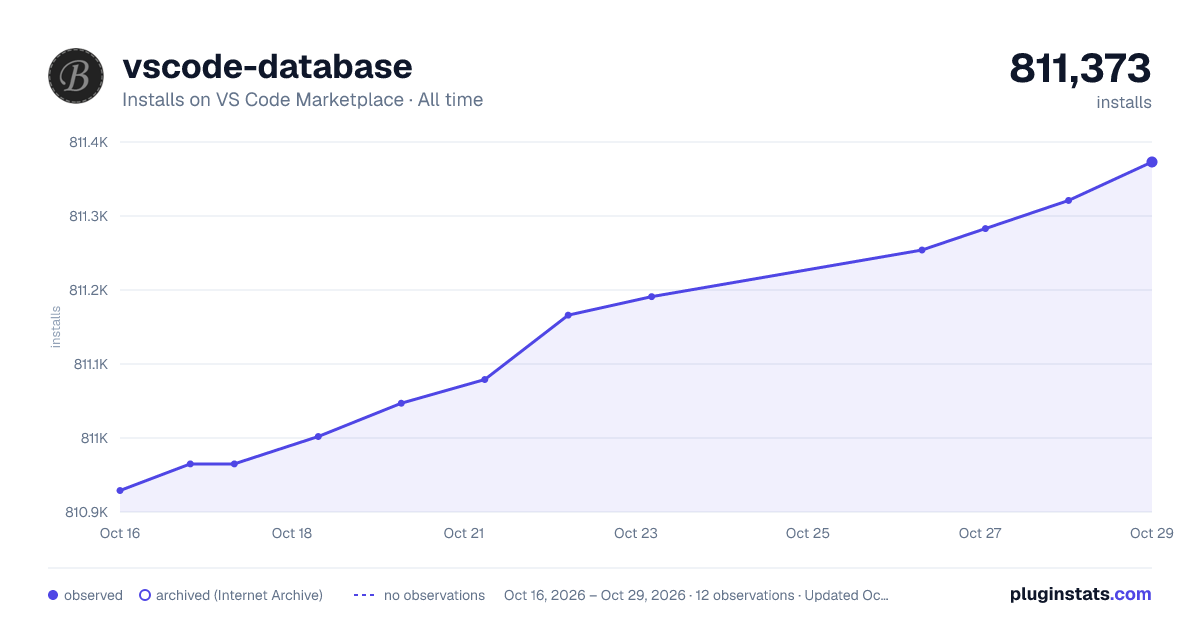Click the Oct 18 x-axis label
Screen dimensions: 1200x630
pos(292,533)
